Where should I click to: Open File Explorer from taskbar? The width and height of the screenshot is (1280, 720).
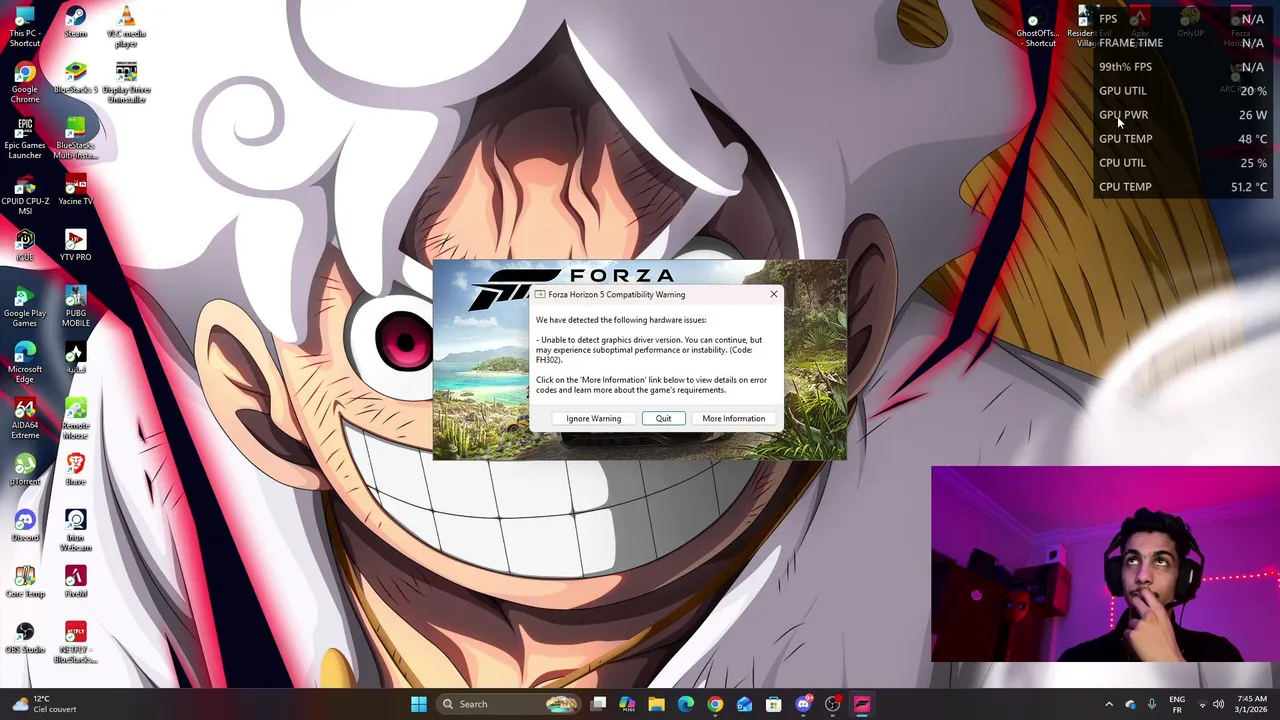pos(656,704)
